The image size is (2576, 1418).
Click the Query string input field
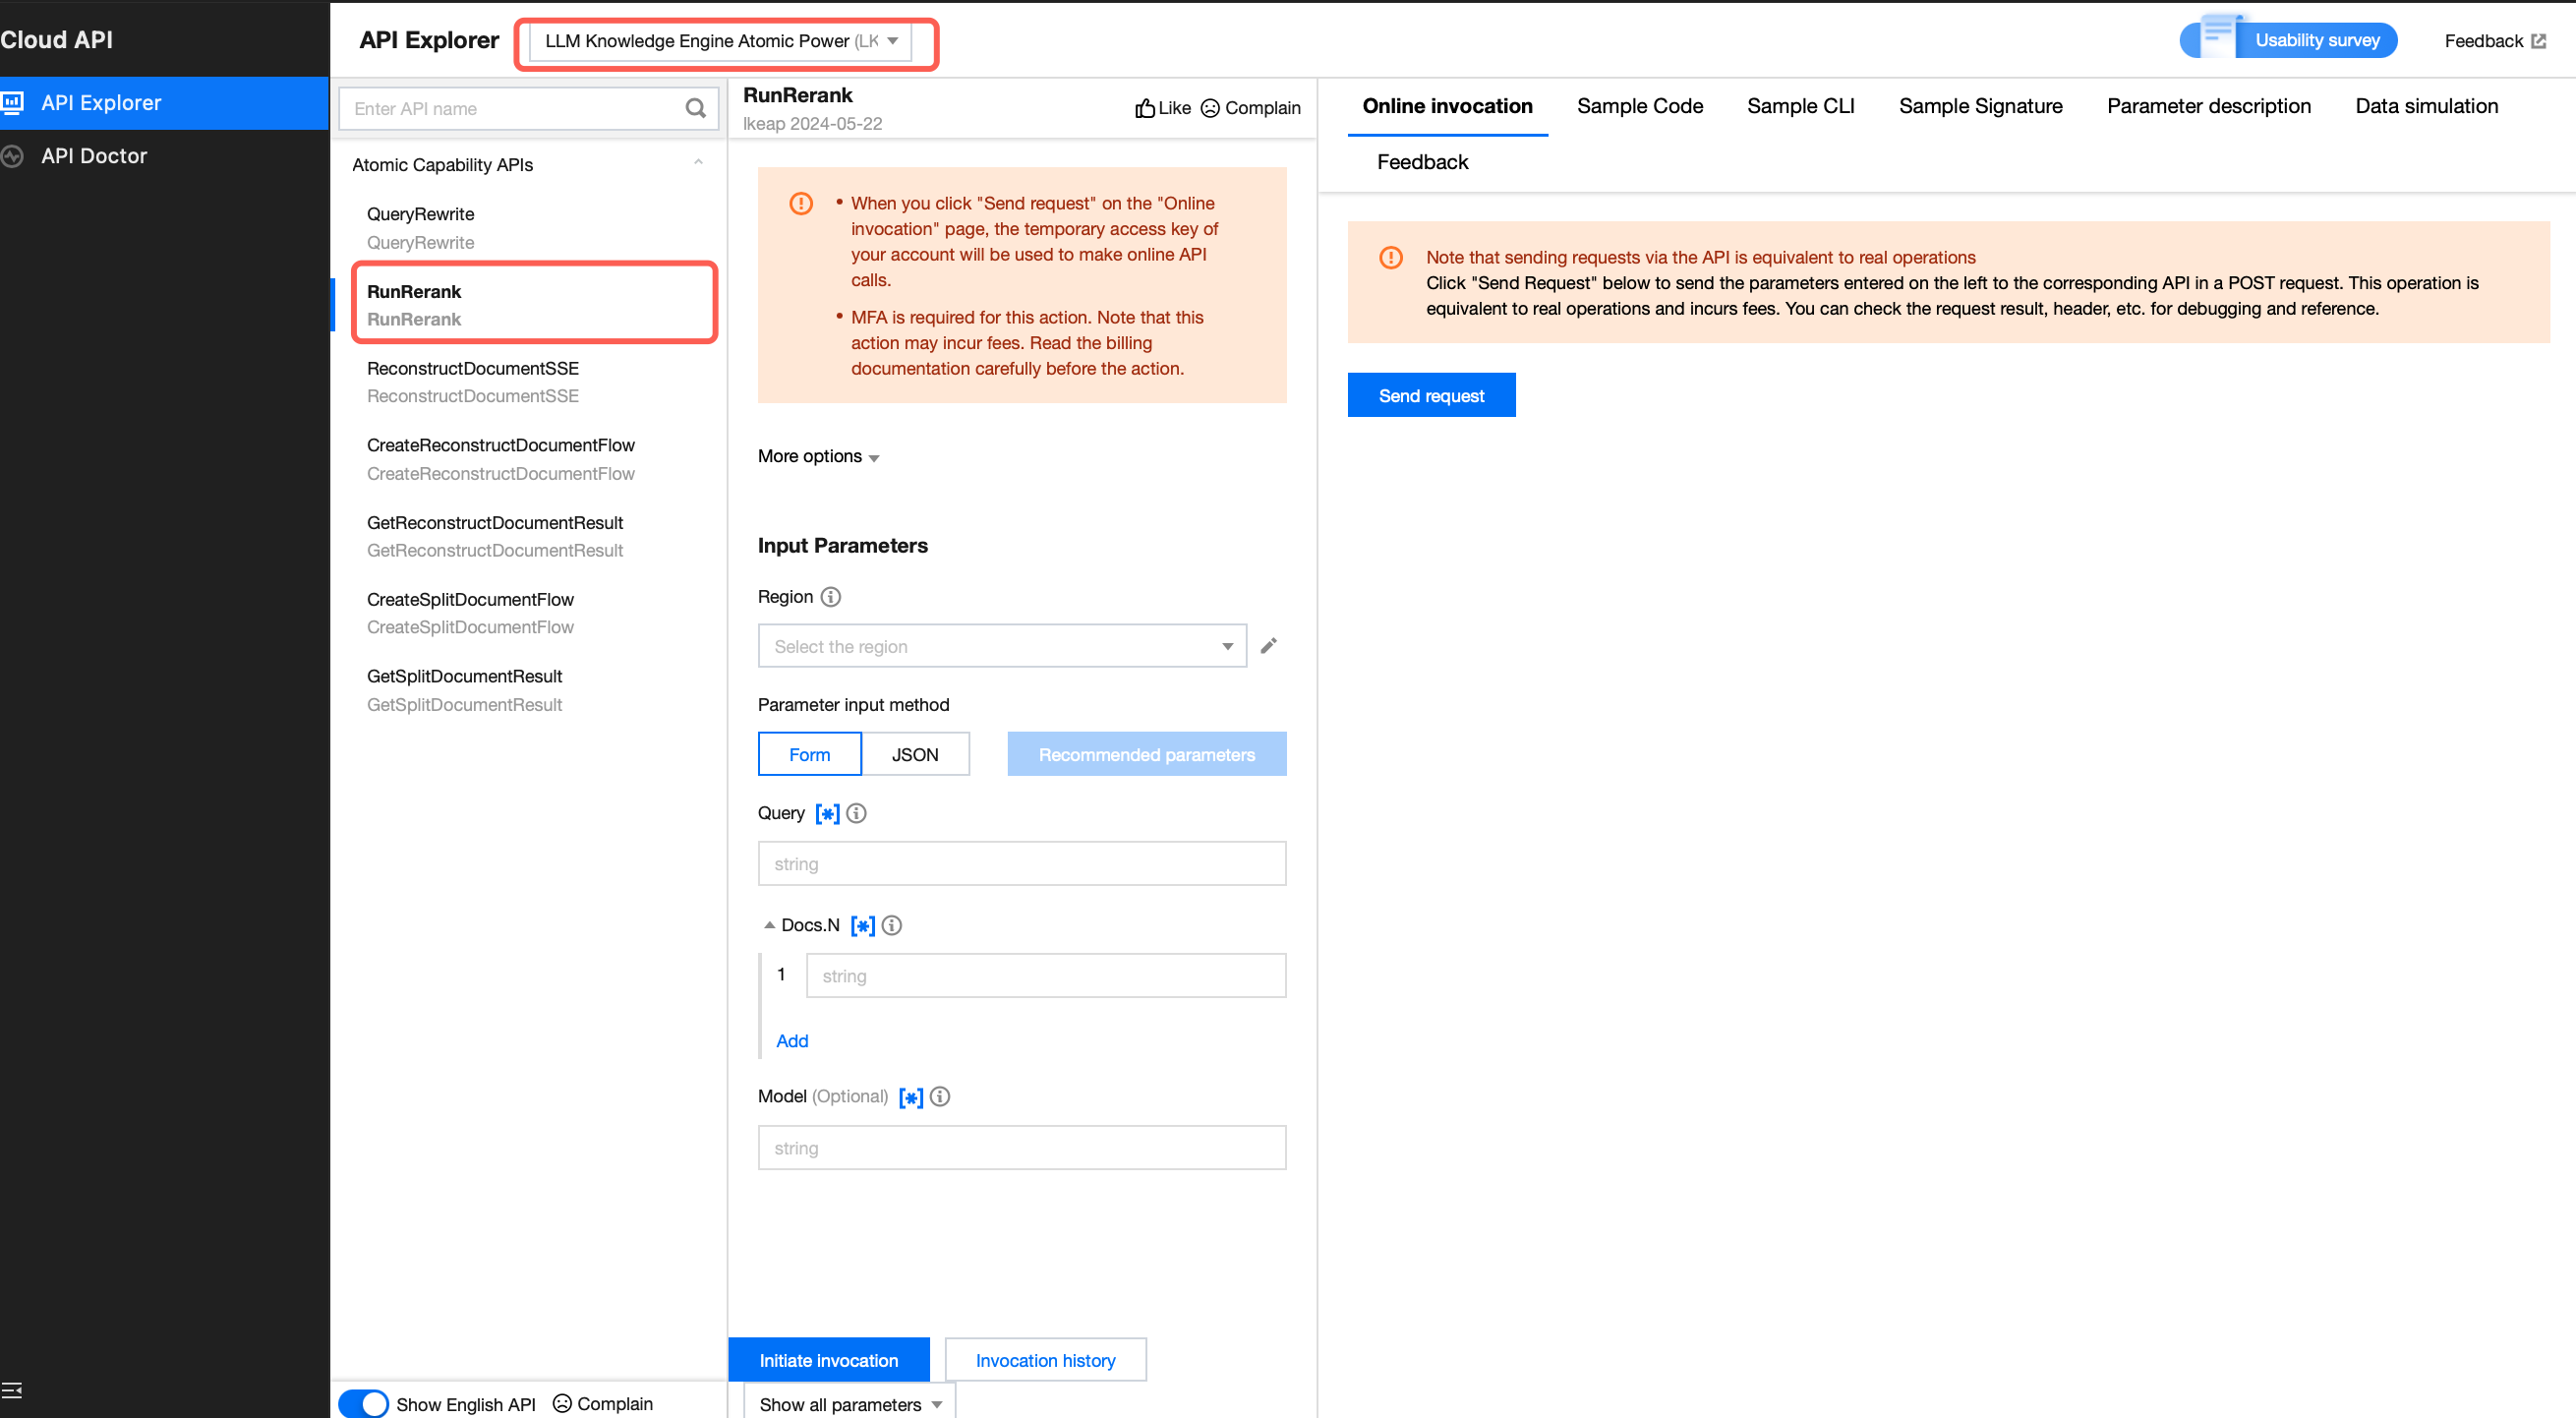click(x=1021, y=863)
